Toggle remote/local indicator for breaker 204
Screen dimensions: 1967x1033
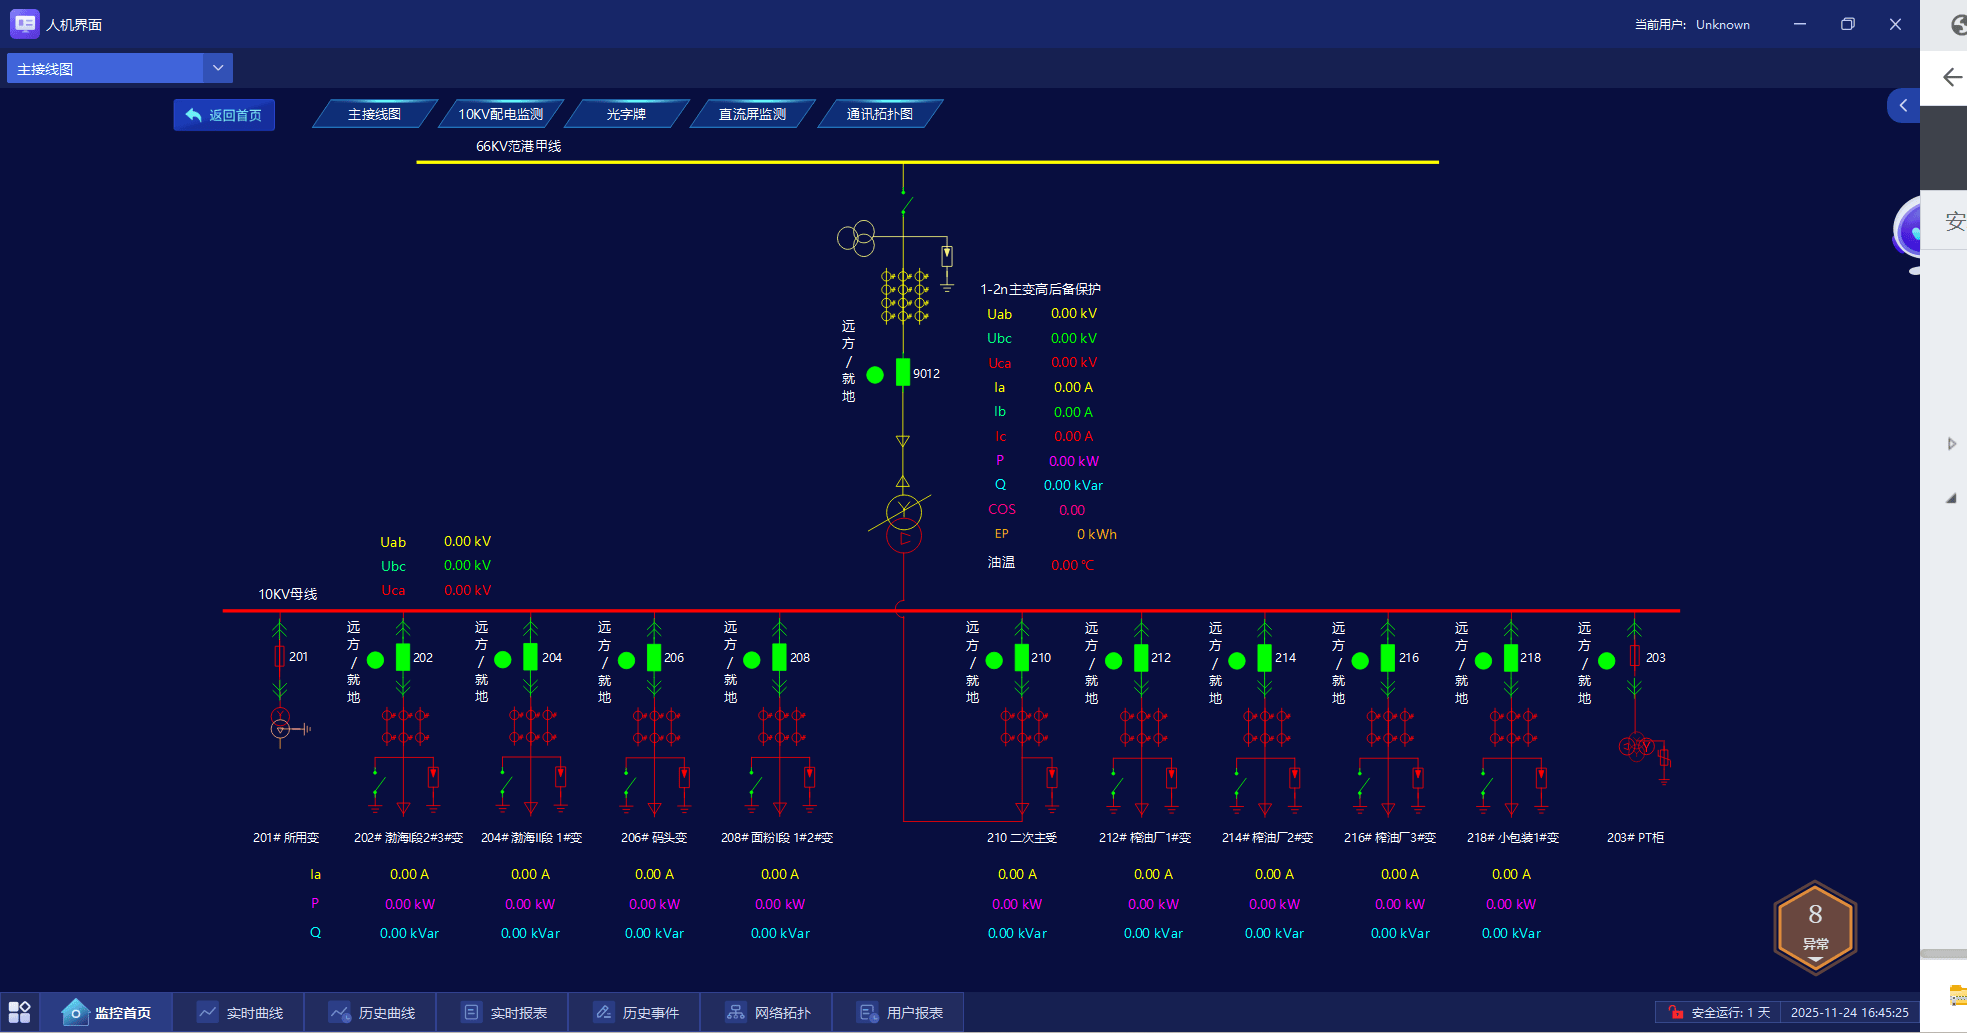pos(503,660)
